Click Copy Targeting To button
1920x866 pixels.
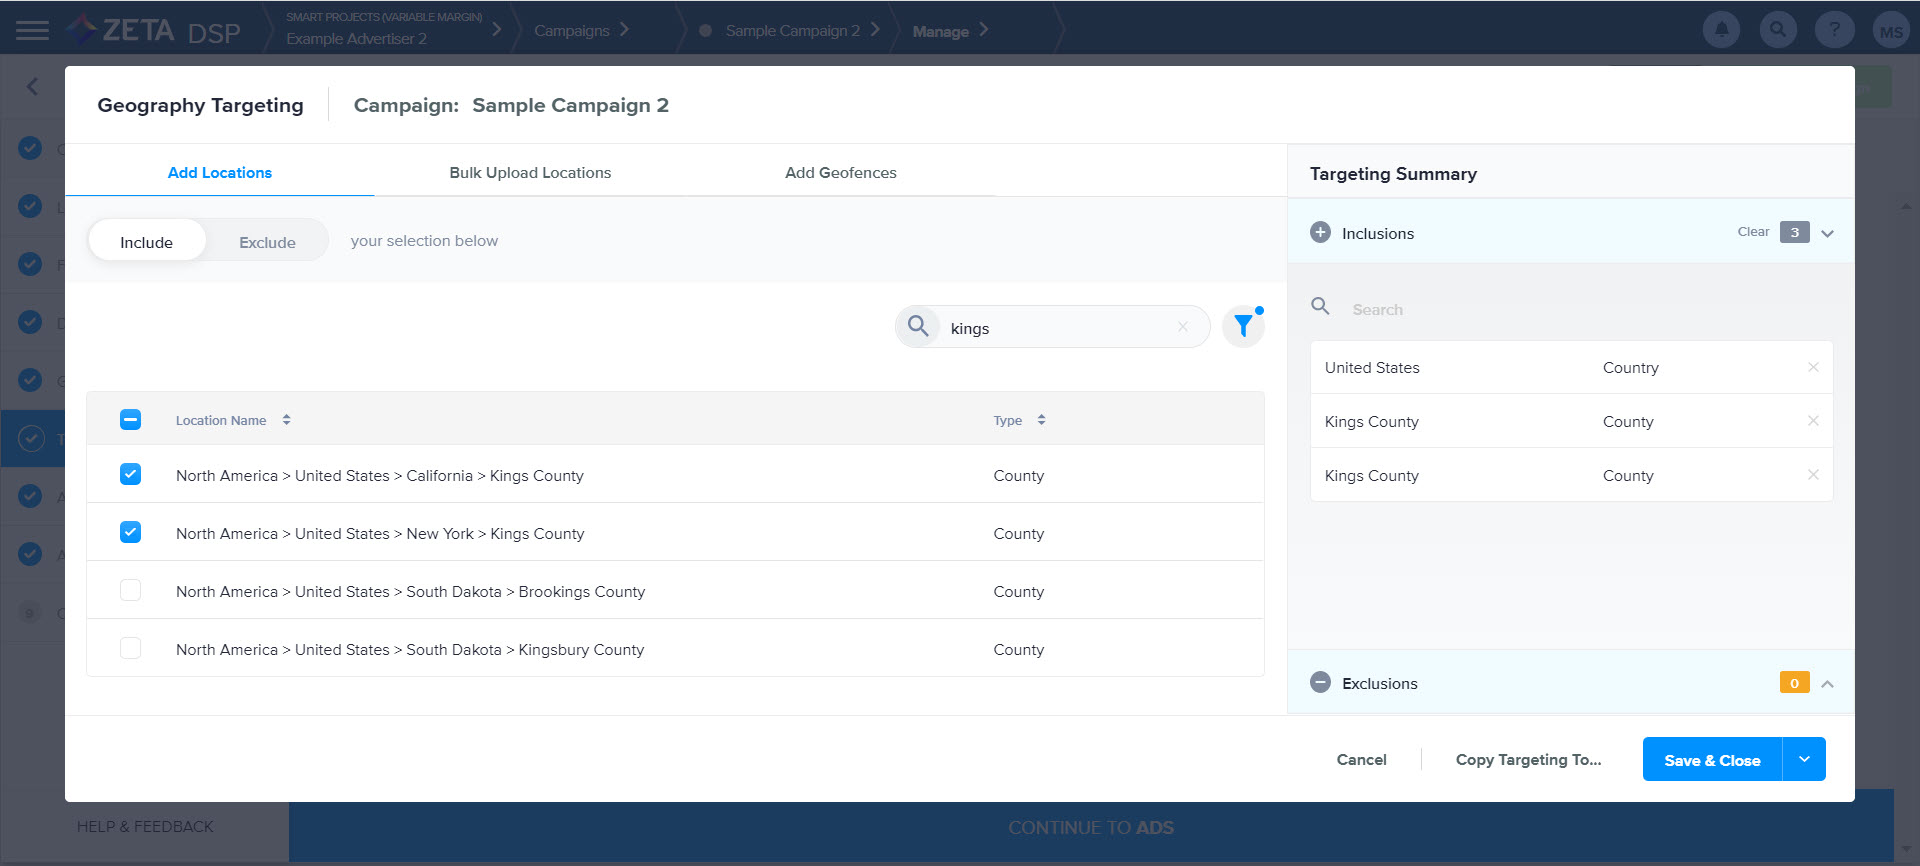pyautogui.click(x=1528, y=760)
